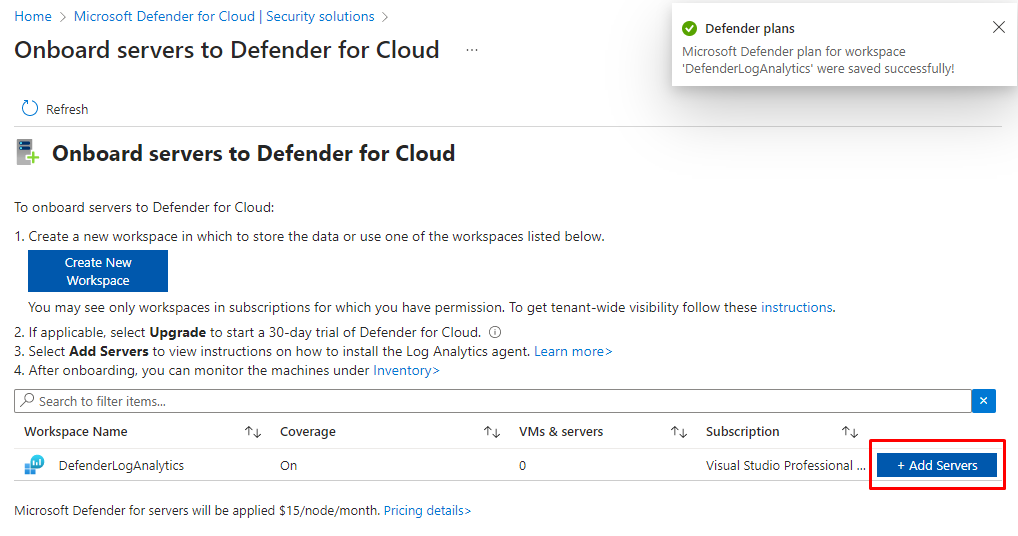Sort by Workspace Name column arrows

click(253, 432)
